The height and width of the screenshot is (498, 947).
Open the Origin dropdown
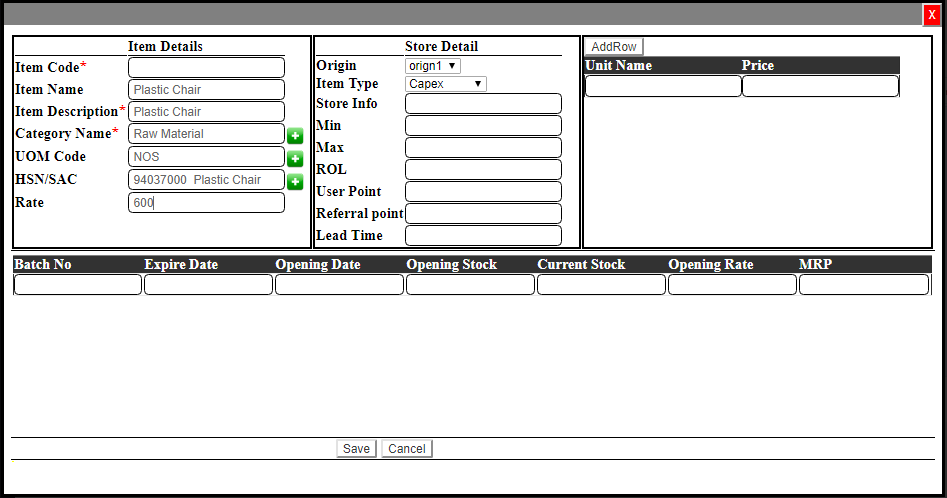coord(432,66)
